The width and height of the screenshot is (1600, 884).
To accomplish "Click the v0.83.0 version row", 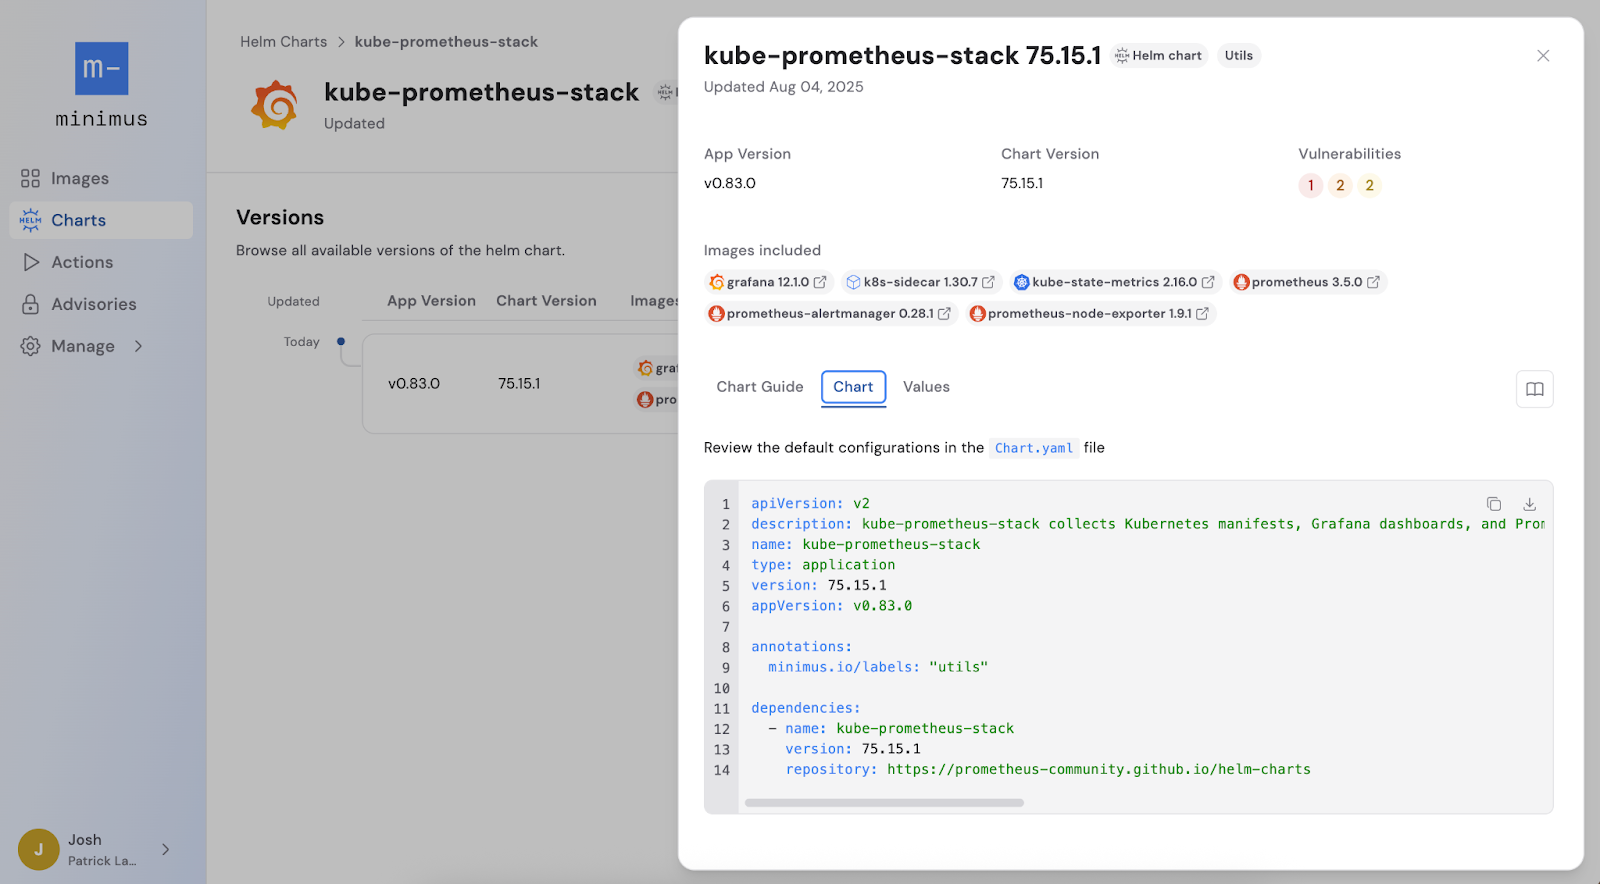I will pos(520,384).
